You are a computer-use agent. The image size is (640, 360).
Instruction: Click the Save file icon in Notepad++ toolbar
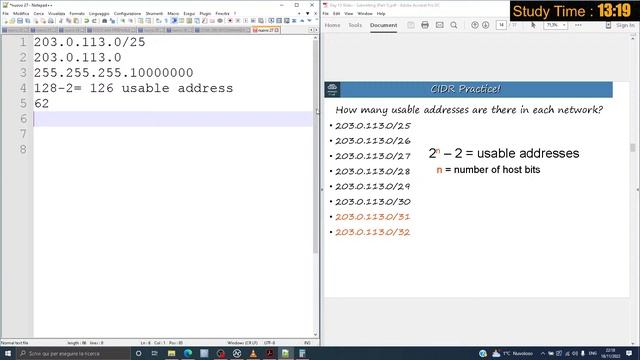click(x=20, y=21)
